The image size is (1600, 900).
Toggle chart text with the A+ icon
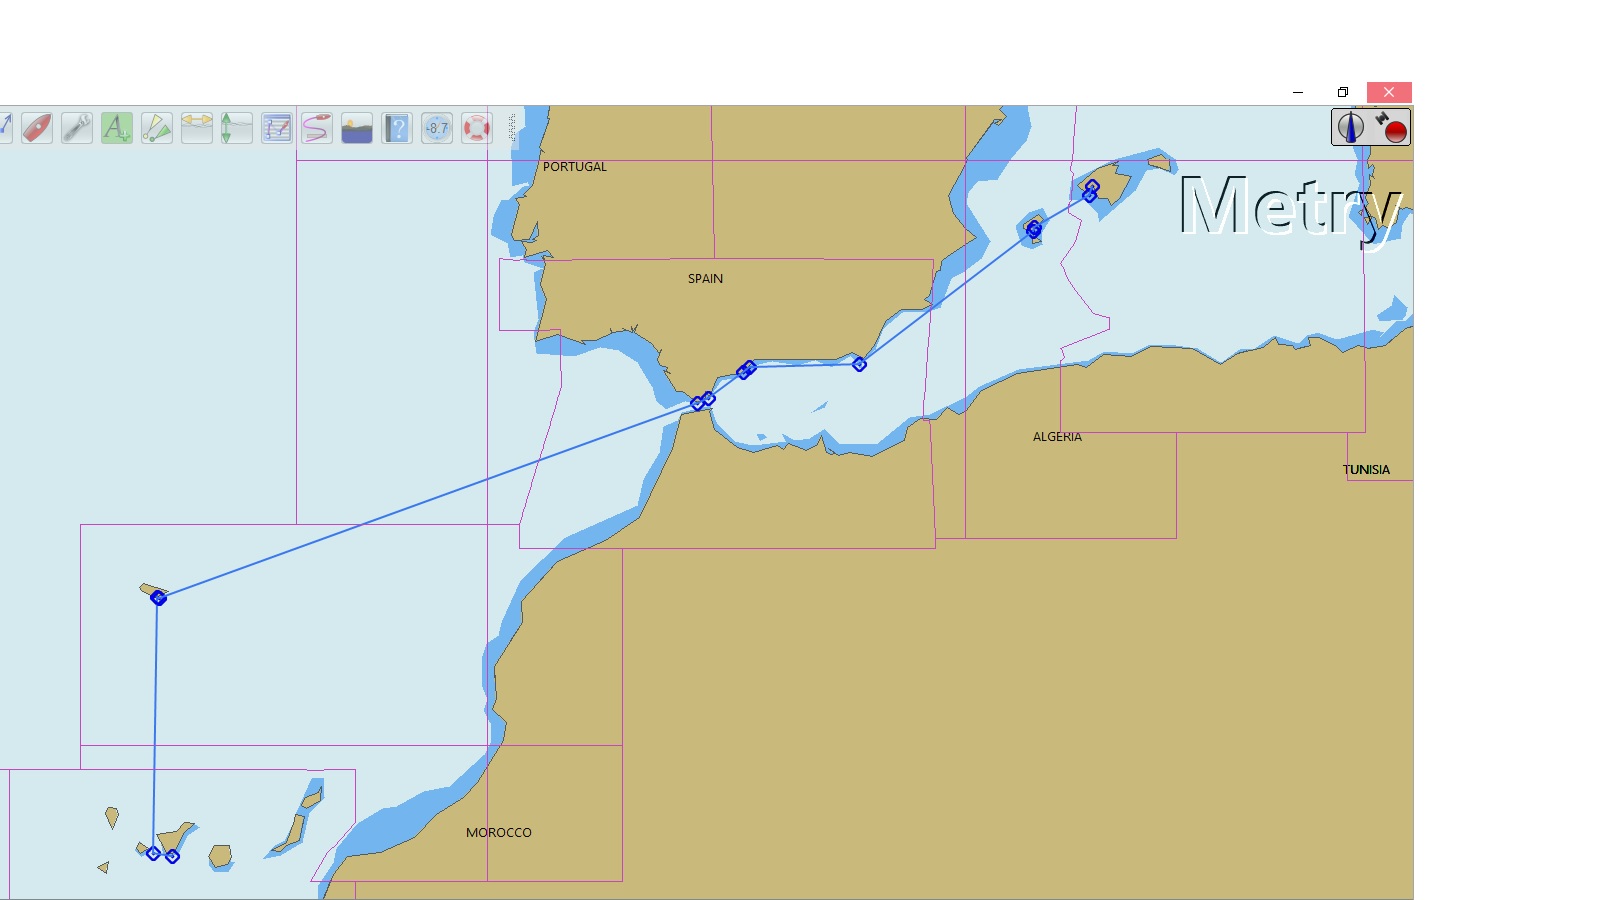[117, 128]
